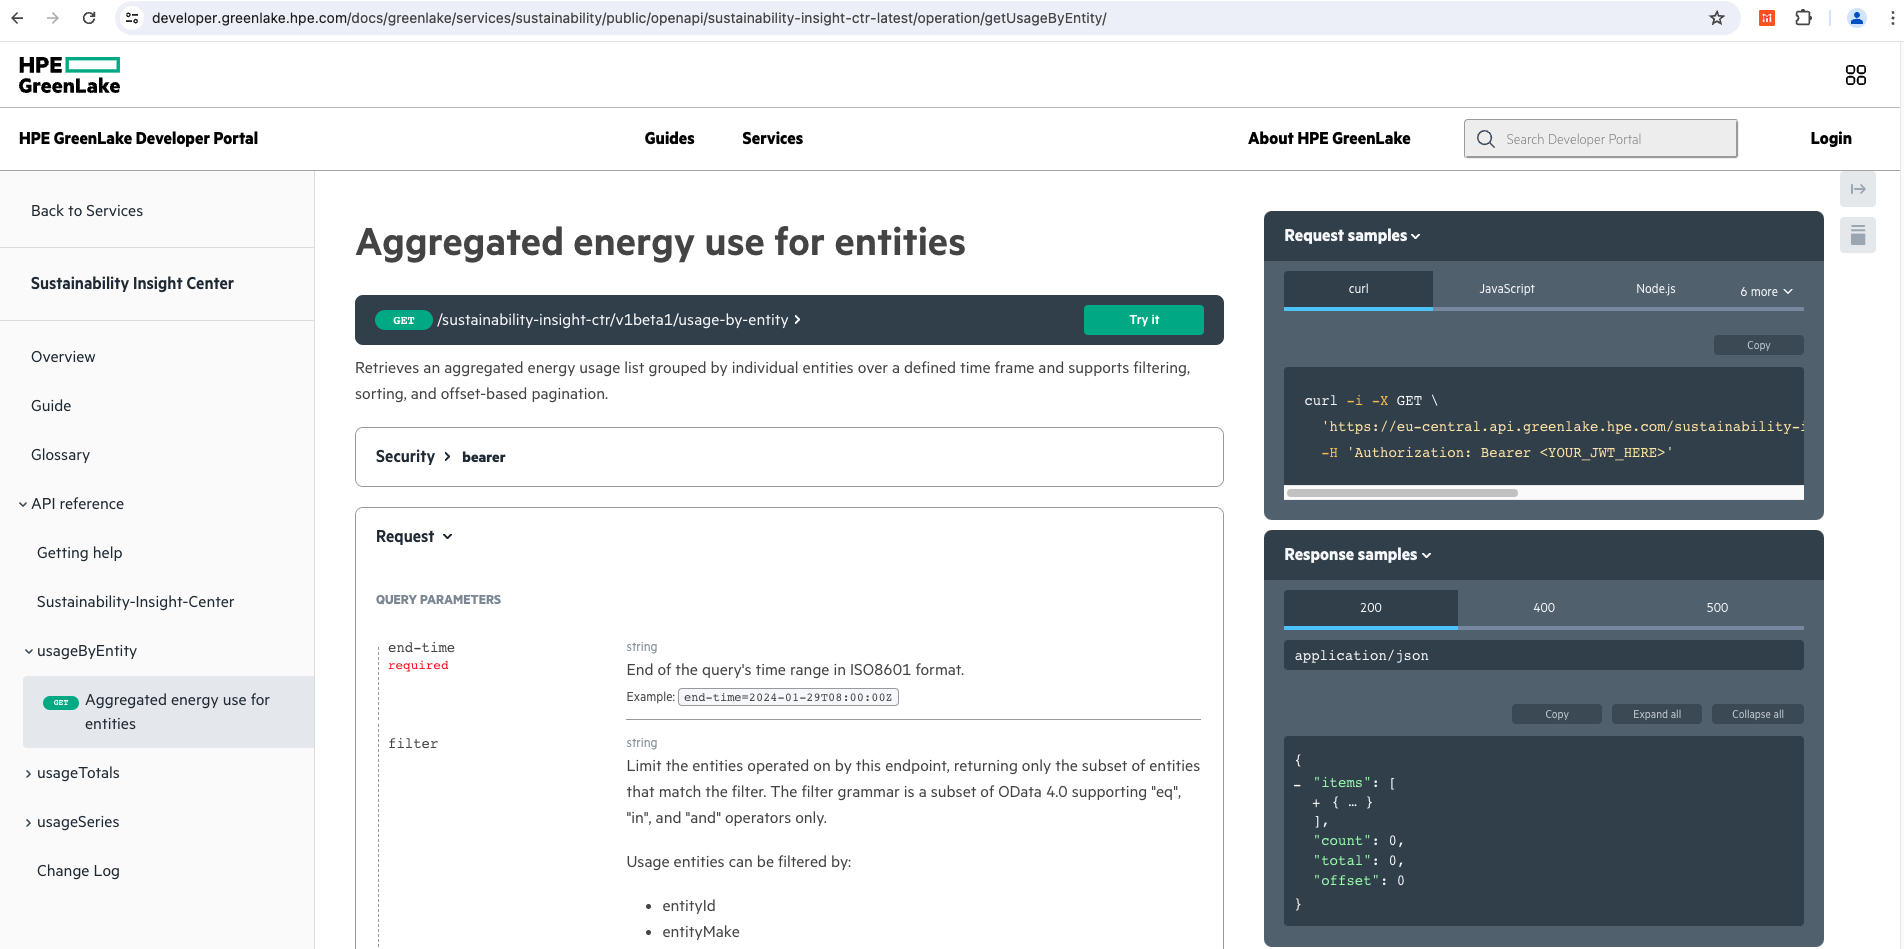Switch to the Node.js sample tab
Screen dimensions: 1904x949
tap(1655, 289)
